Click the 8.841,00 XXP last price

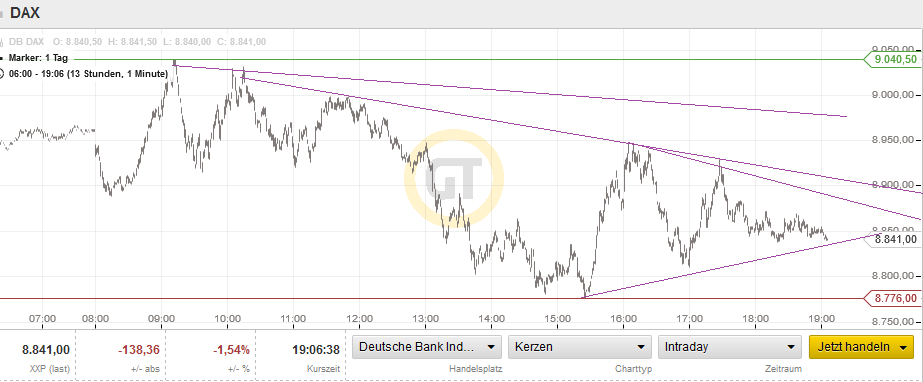[46, 350]
